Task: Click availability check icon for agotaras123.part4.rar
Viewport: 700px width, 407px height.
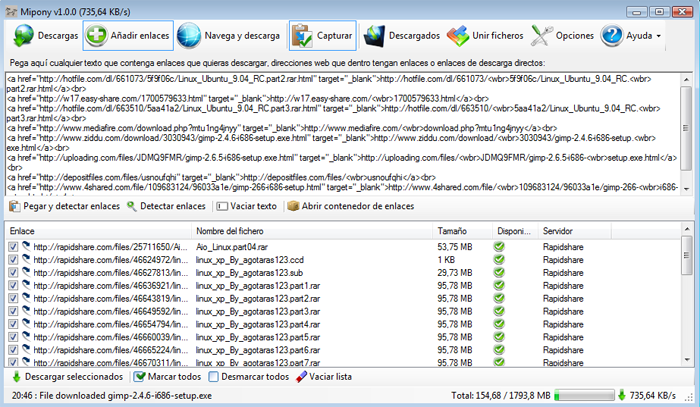Action: (x=499, y=324)
